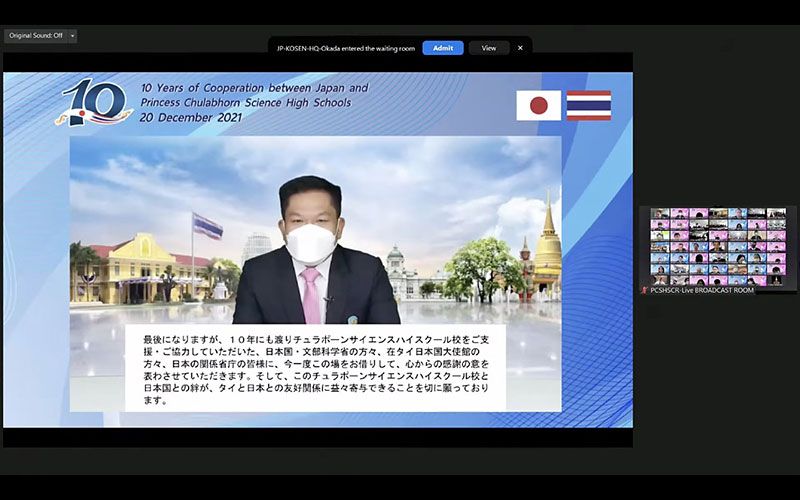The height and width of the screenshot is (500, 800).
Task: Click the 10-year anniversary logo
Action: 94,103
